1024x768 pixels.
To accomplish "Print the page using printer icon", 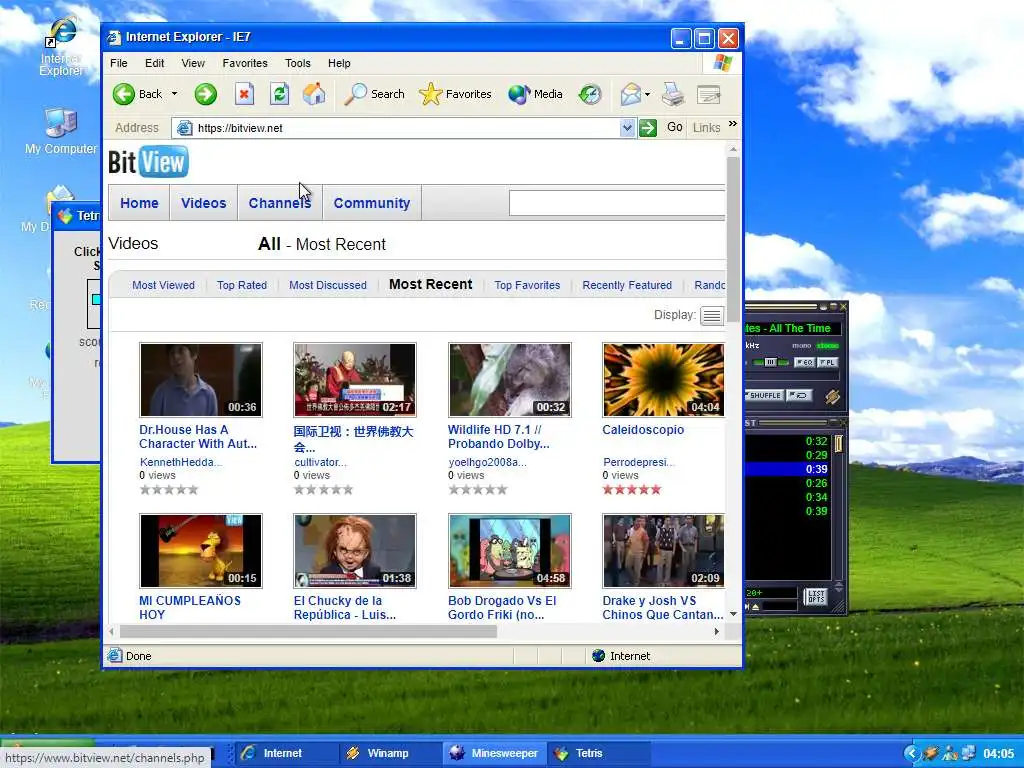I will pos(673,94).
